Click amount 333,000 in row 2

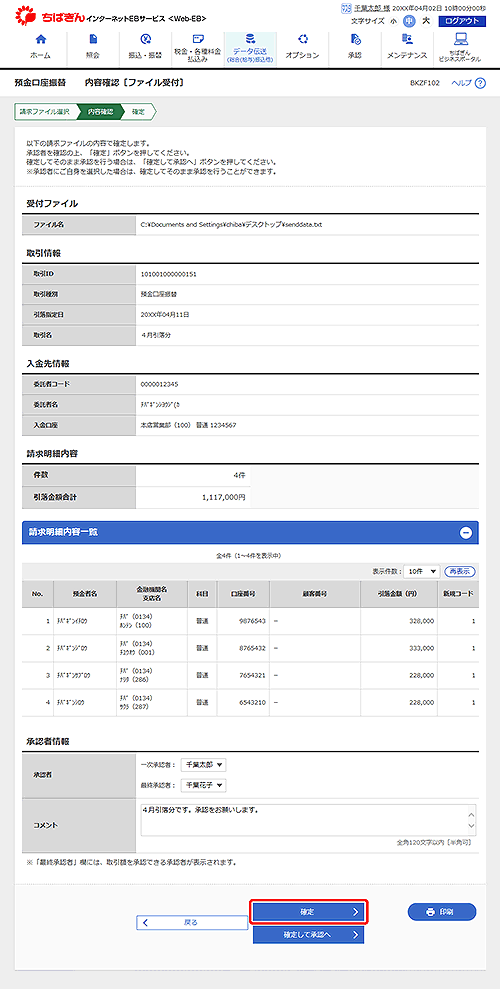[421, 648]
